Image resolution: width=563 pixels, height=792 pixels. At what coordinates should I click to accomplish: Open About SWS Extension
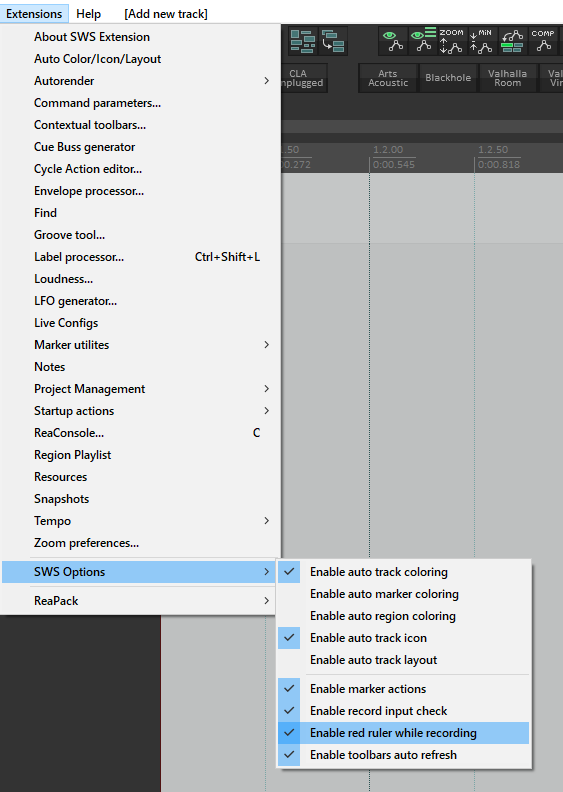click(x=139, y=37)
